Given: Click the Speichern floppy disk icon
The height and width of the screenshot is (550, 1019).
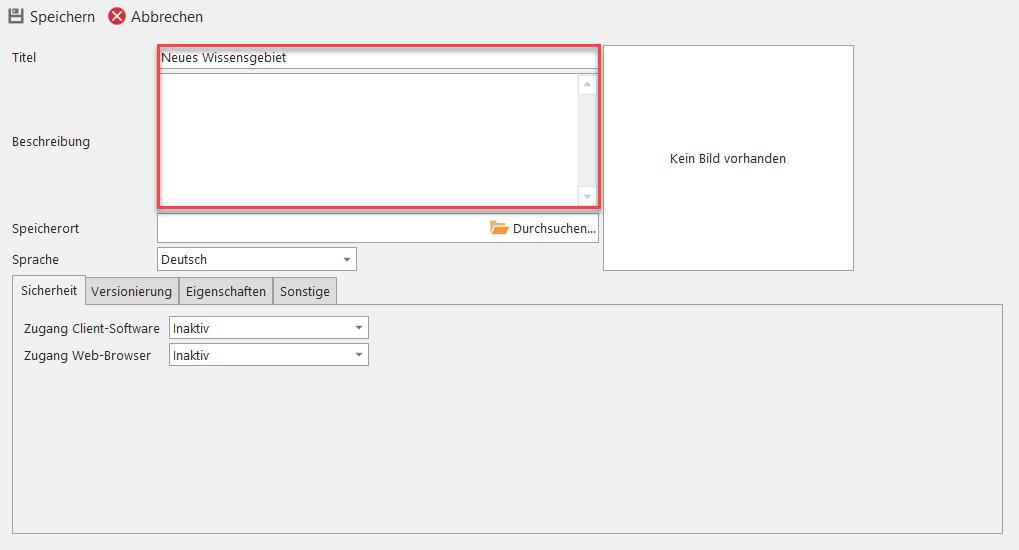Looking at the screenshot, I should [16, 17].
